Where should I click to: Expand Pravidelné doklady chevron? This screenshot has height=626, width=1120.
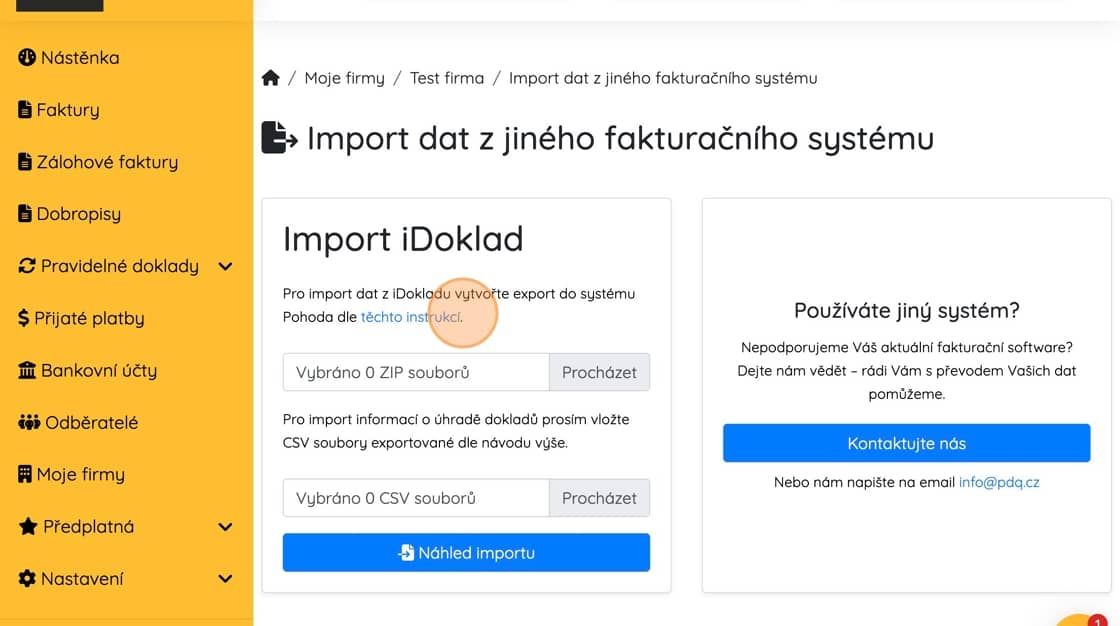pos(225,266)
